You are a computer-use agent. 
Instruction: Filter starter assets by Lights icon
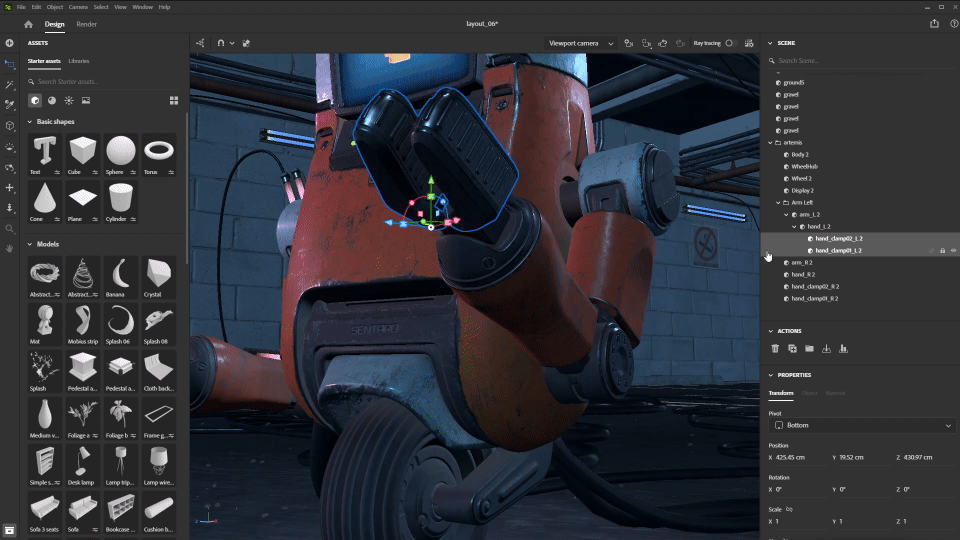pyautogui.click(x=69, y=100)
